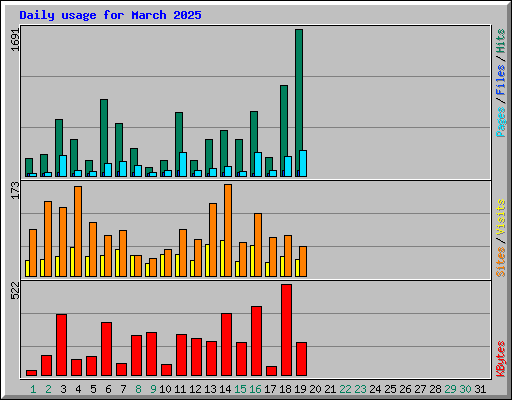Click the orange bar for day 14
The image size is (512, 400).
[228, 230]
